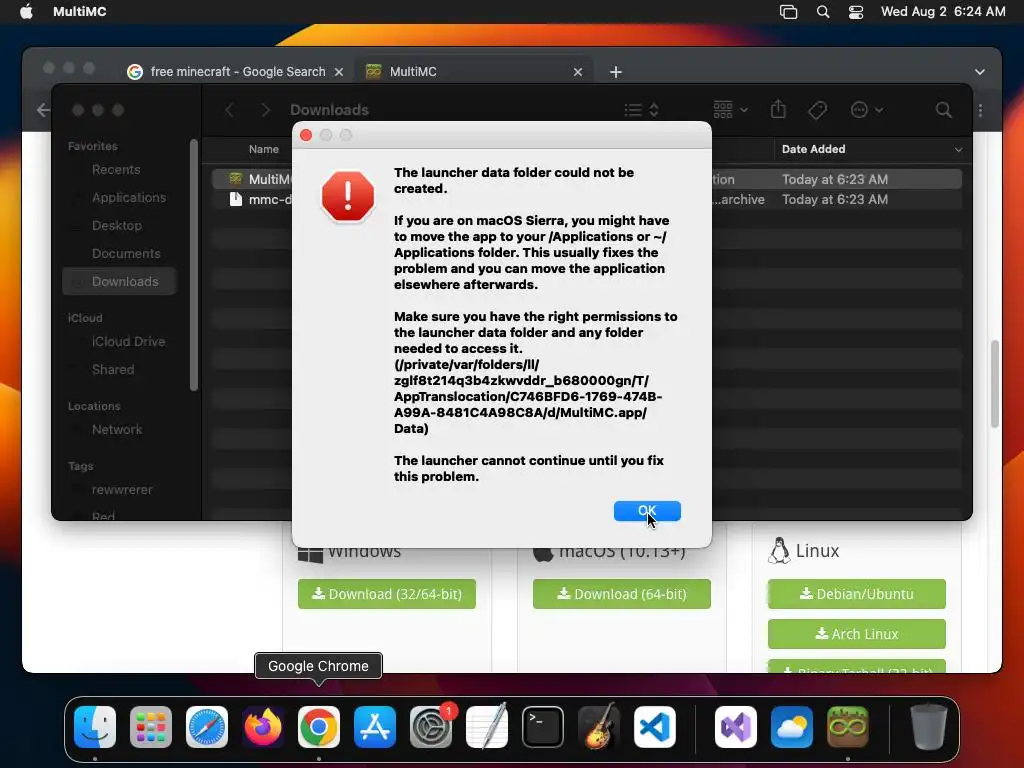
Task: Open GarageBand in the Dock
Action: (x=599, y=727)
